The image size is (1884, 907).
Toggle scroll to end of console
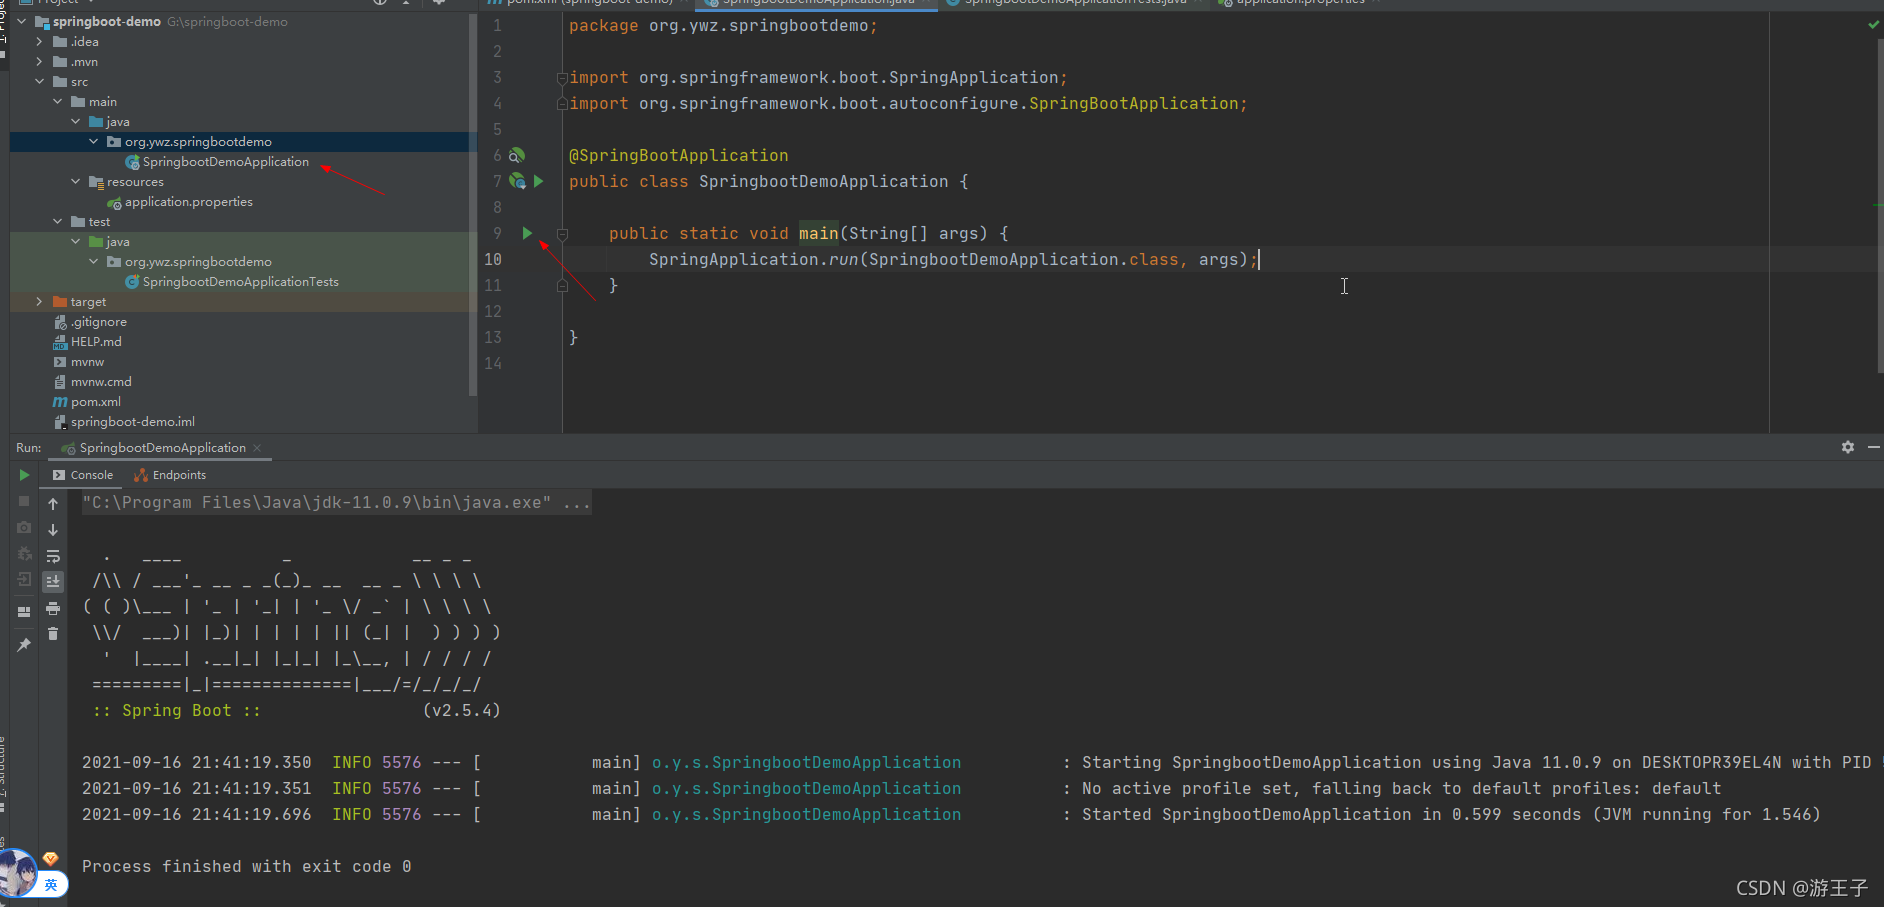53,581
